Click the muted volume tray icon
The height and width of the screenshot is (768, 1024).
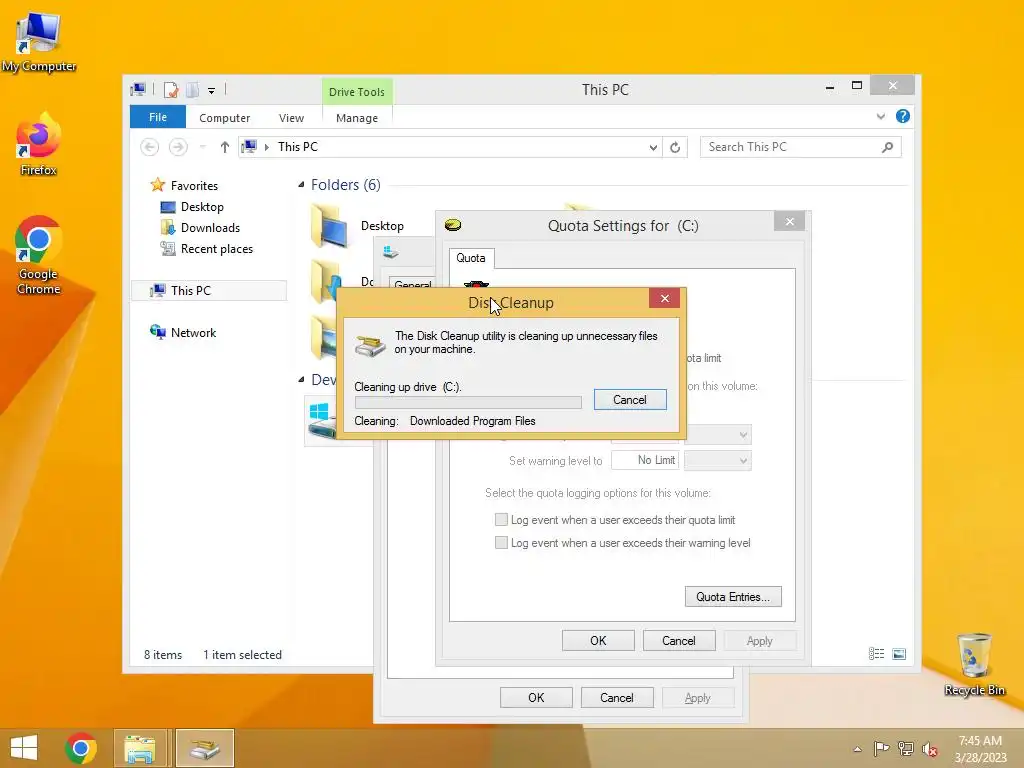click(930, 749)
